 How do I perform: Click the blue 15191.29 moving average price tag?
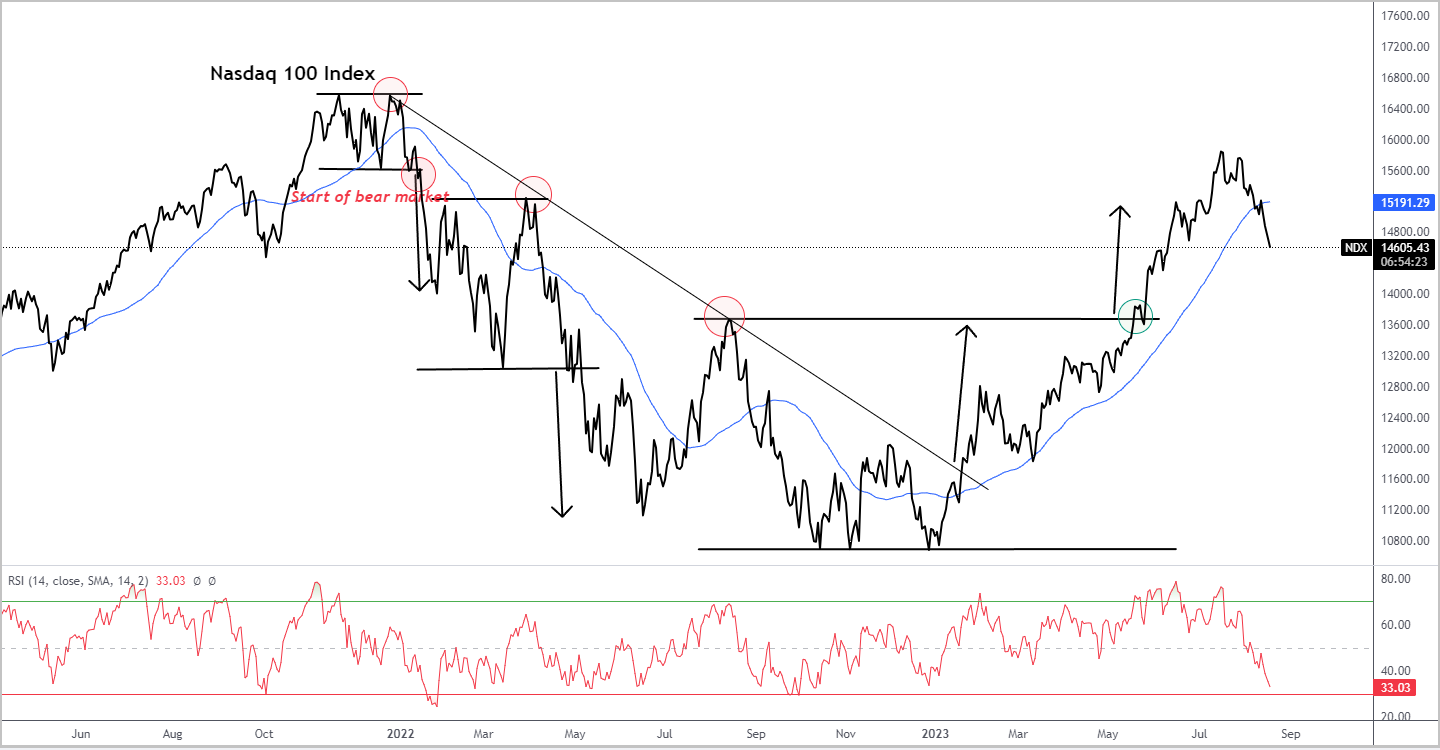[1405, 202]
